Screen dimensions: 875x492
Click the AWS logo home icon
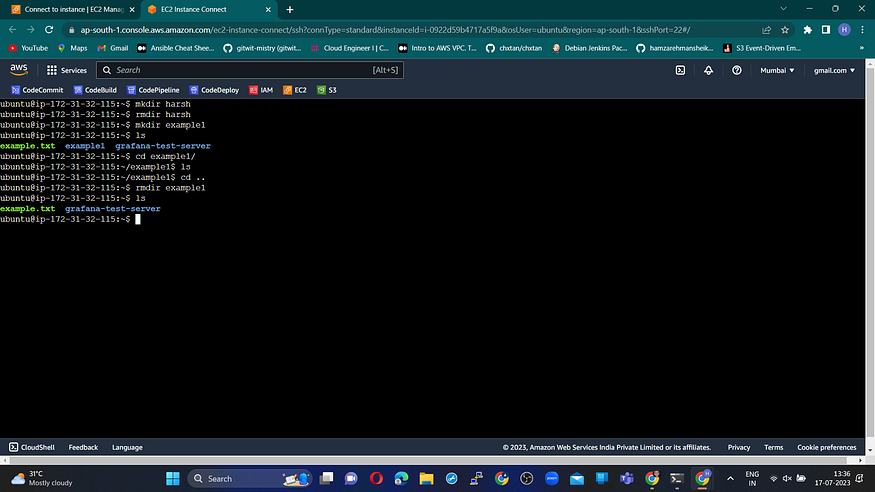(18, 70)
